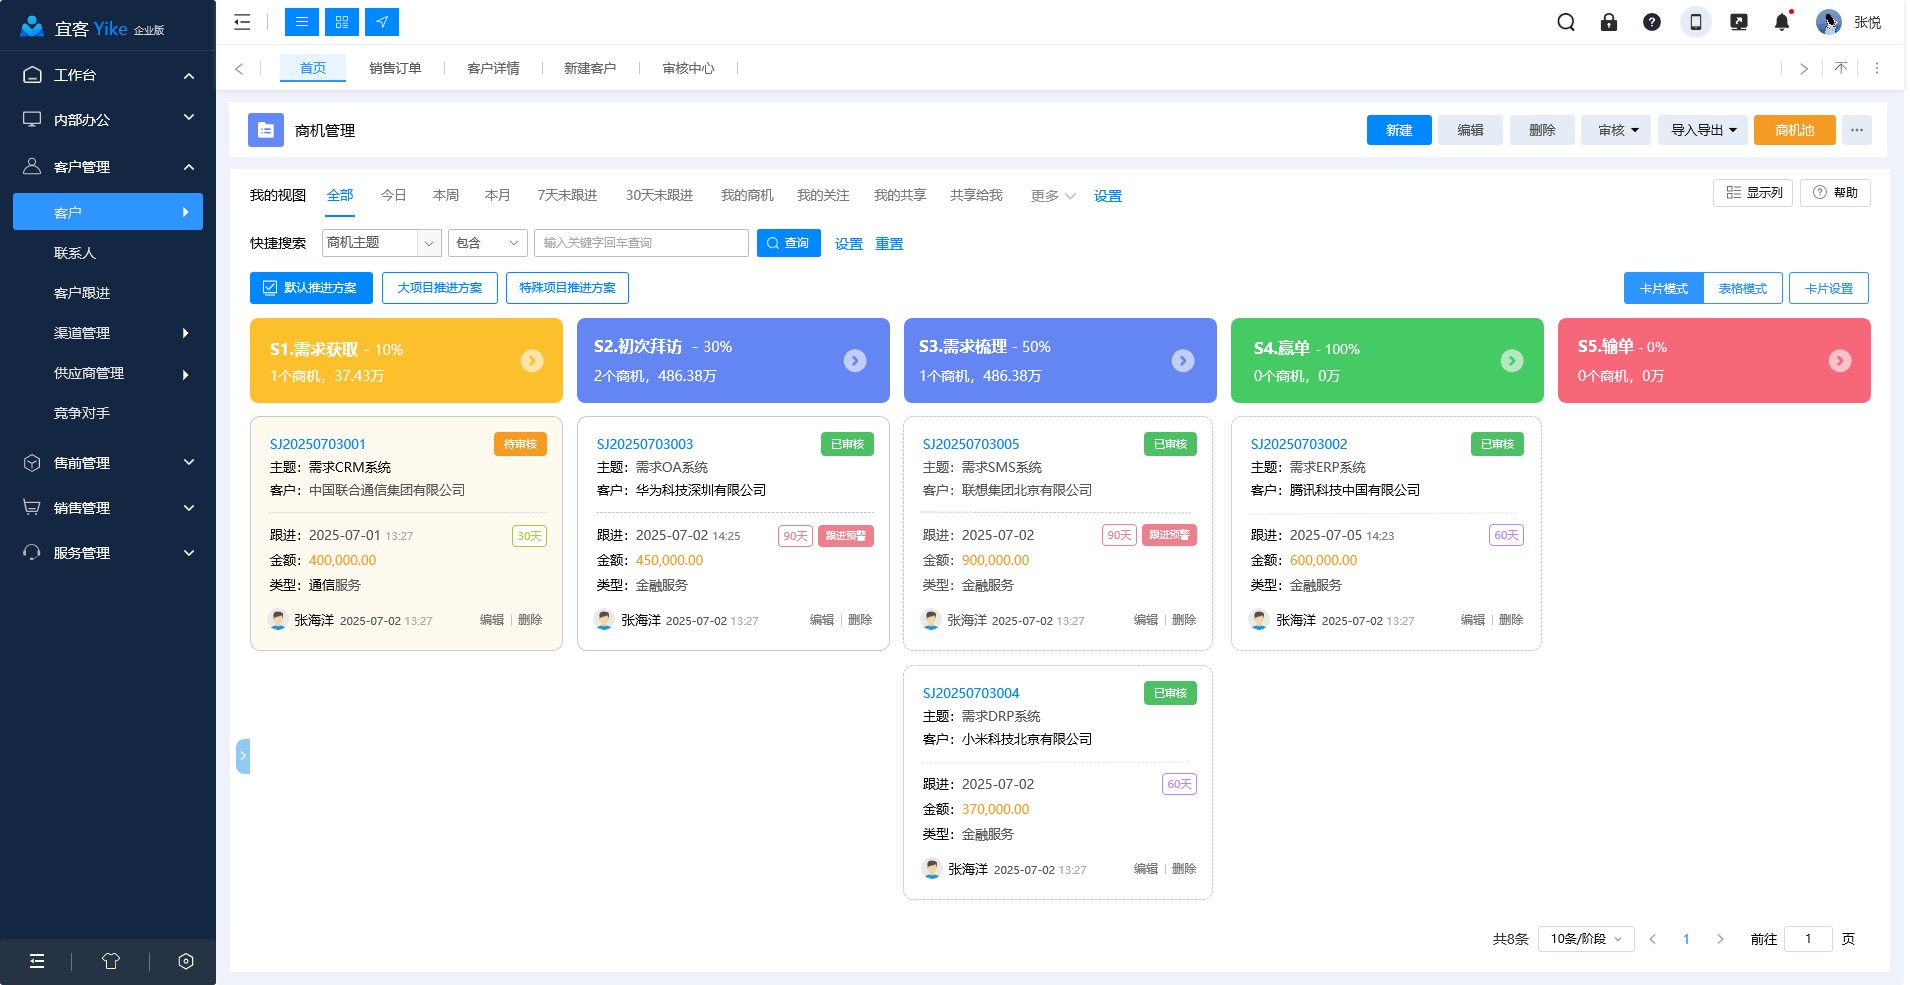Open the settings hexagon icon in sidebar footer
Image resolution: width=1910 pixels, height=985 pixels.
(186, 961)
